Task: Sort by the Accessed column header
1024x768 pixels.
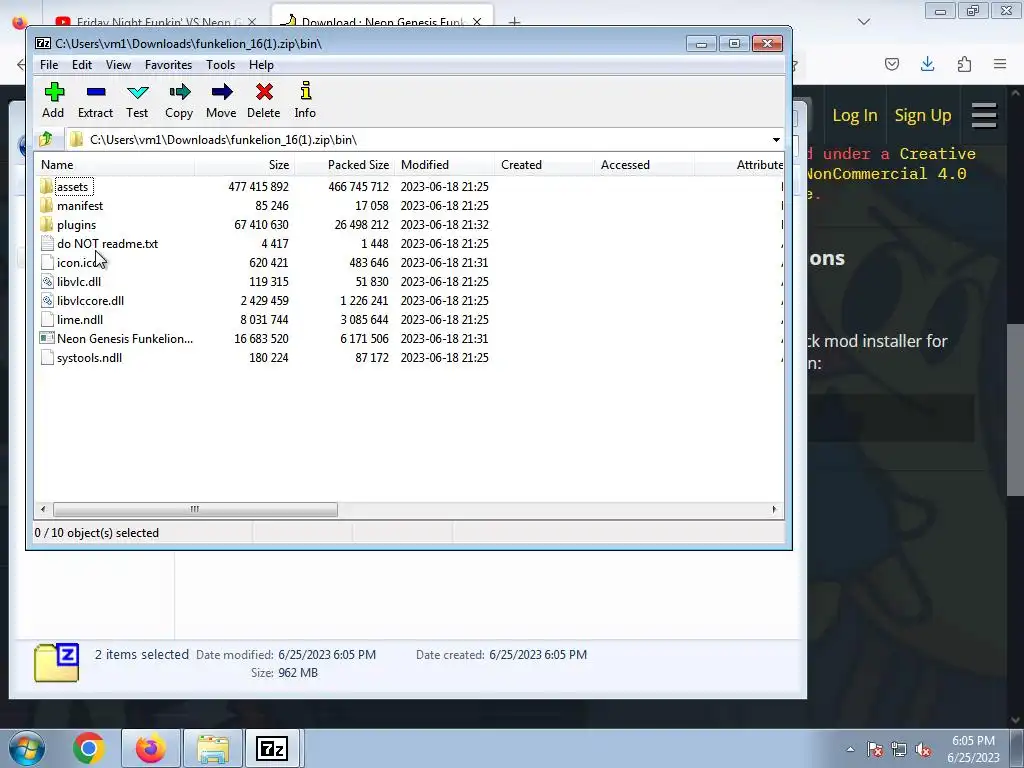Action: 644,165
